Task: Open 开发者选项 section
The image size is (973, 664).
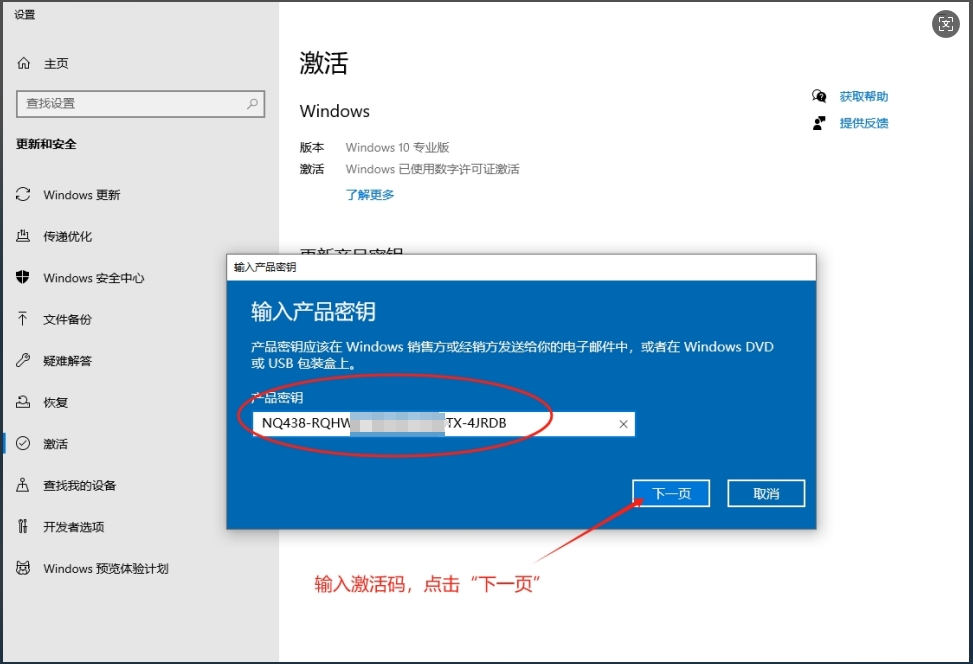Action: point(74,527)
